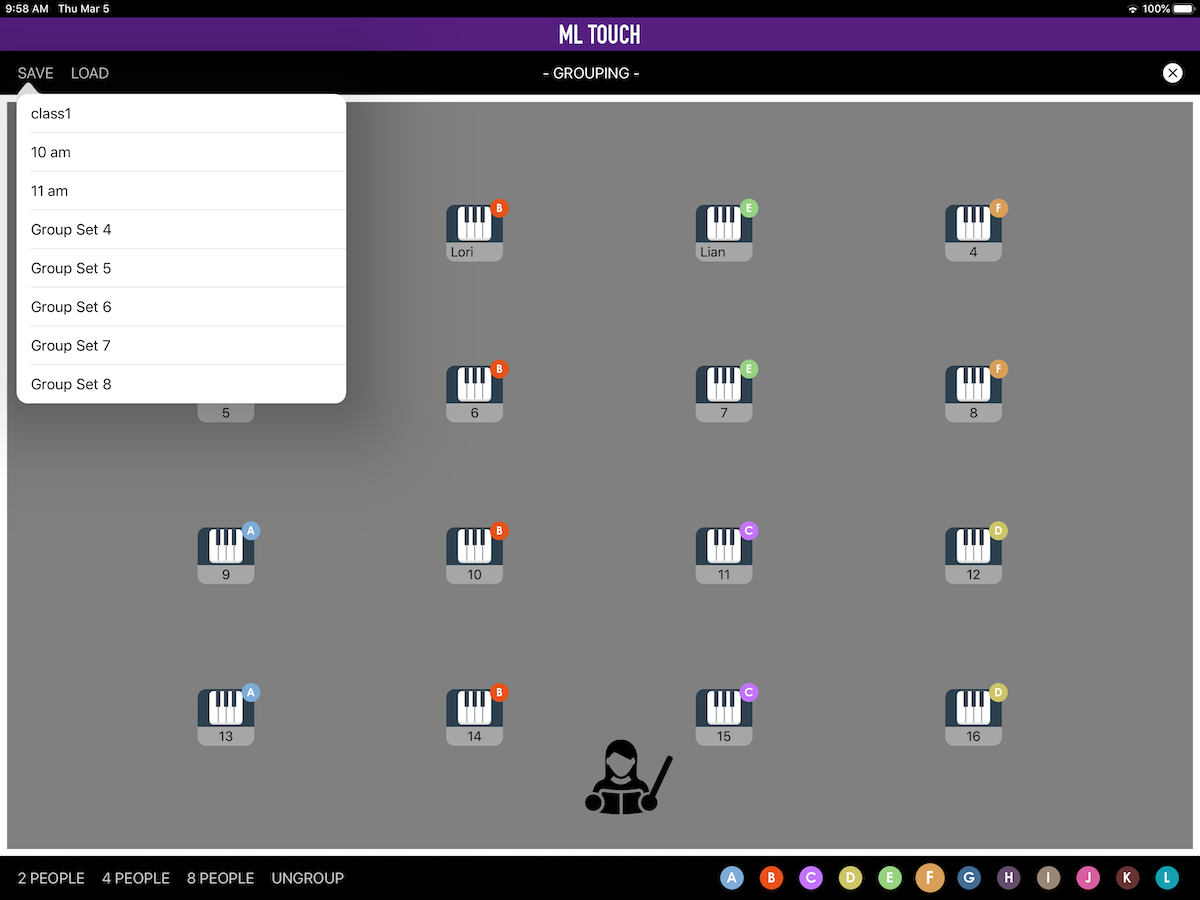
Task: Tap piano station 11 icon
Action: (724, 555)
